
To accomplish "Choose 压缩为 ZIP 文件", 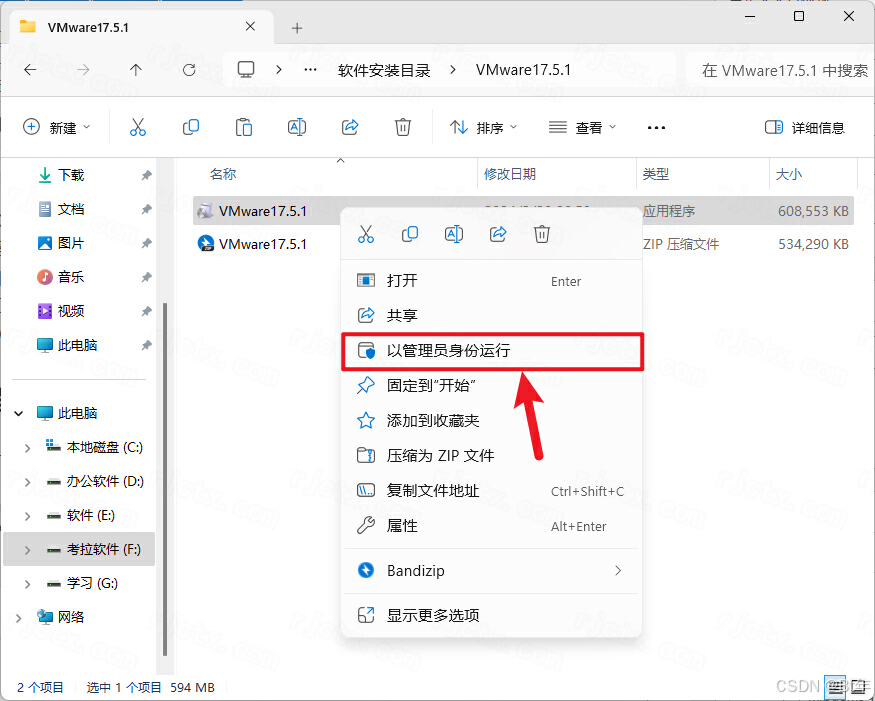I will pyautogui.click(x=491, y=455).
